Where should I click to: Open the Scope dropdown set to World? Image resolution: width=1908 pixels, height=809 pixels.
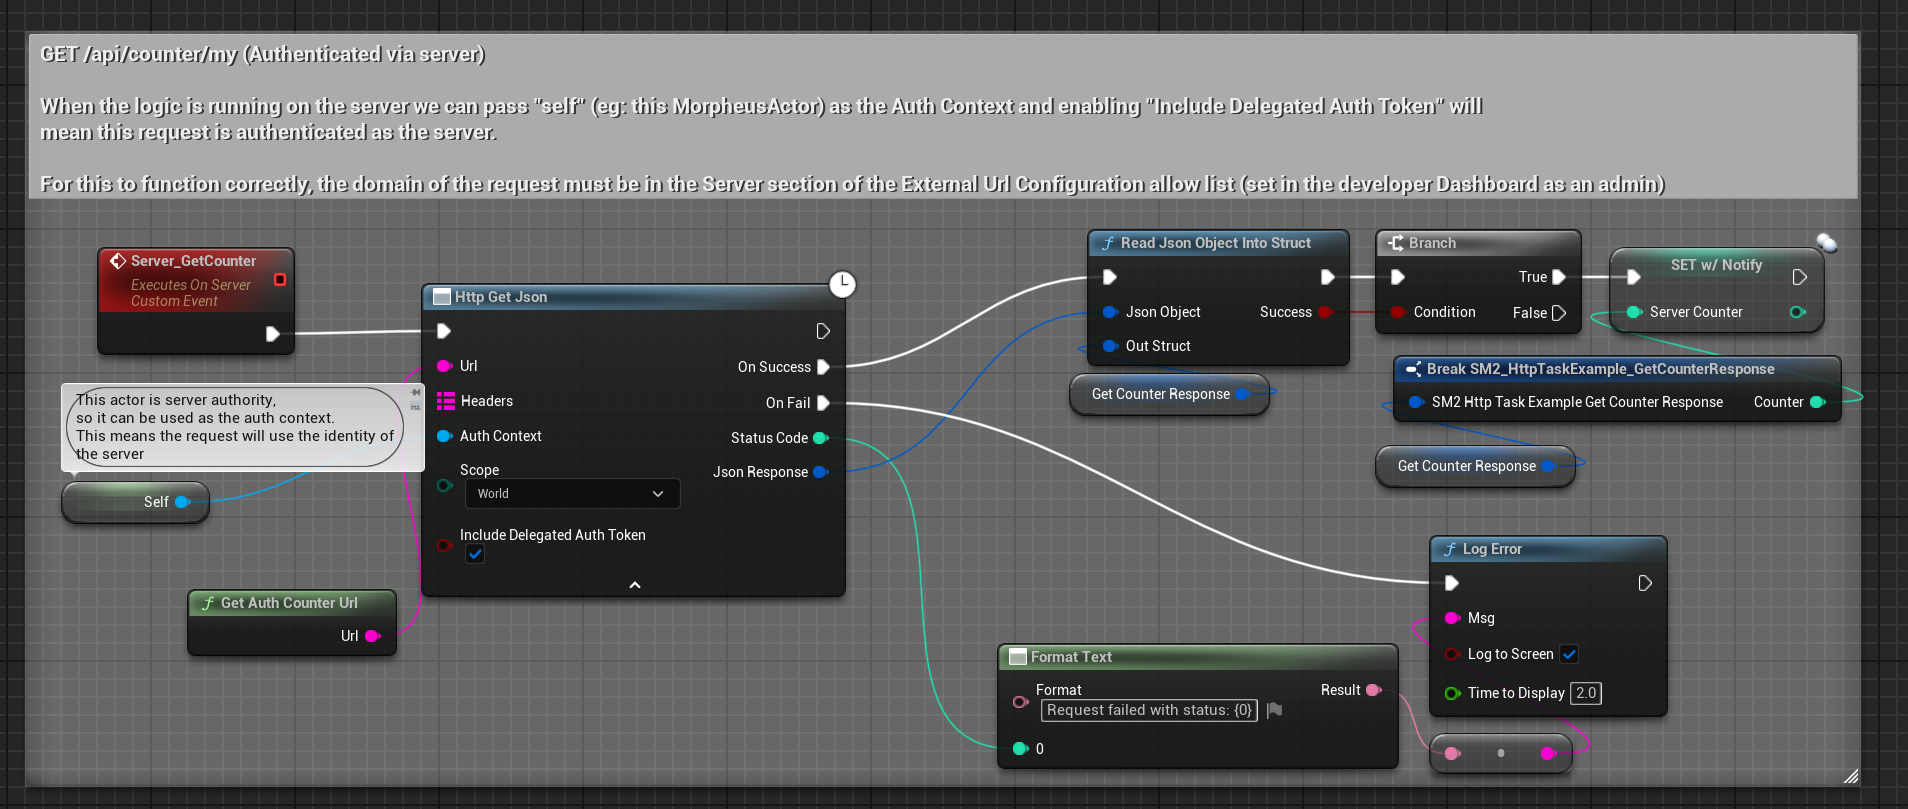tap(571, 494)
